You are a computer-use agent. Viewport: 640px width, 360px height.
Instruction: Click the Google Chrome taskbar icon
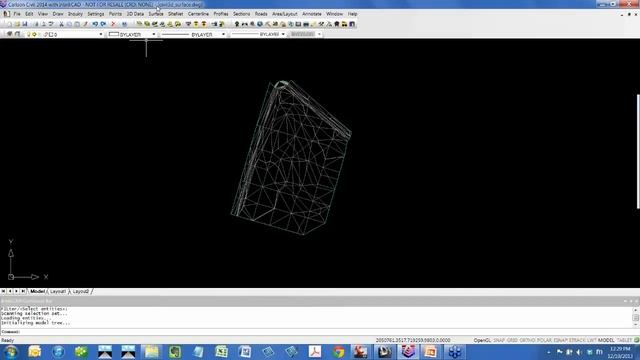338,351
